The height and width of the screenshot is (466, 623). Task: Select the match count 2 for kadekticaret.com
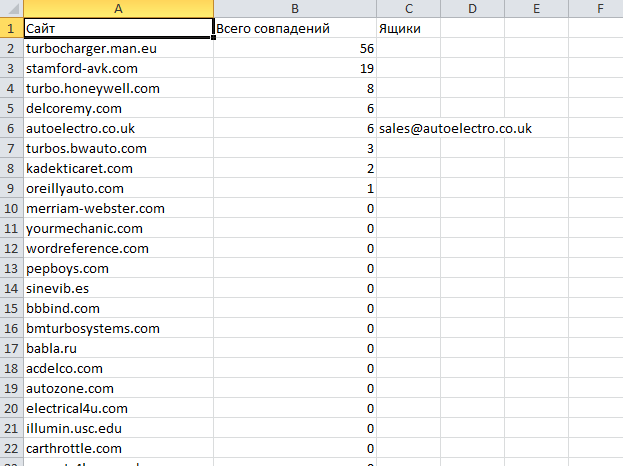[x=295, y=168]
